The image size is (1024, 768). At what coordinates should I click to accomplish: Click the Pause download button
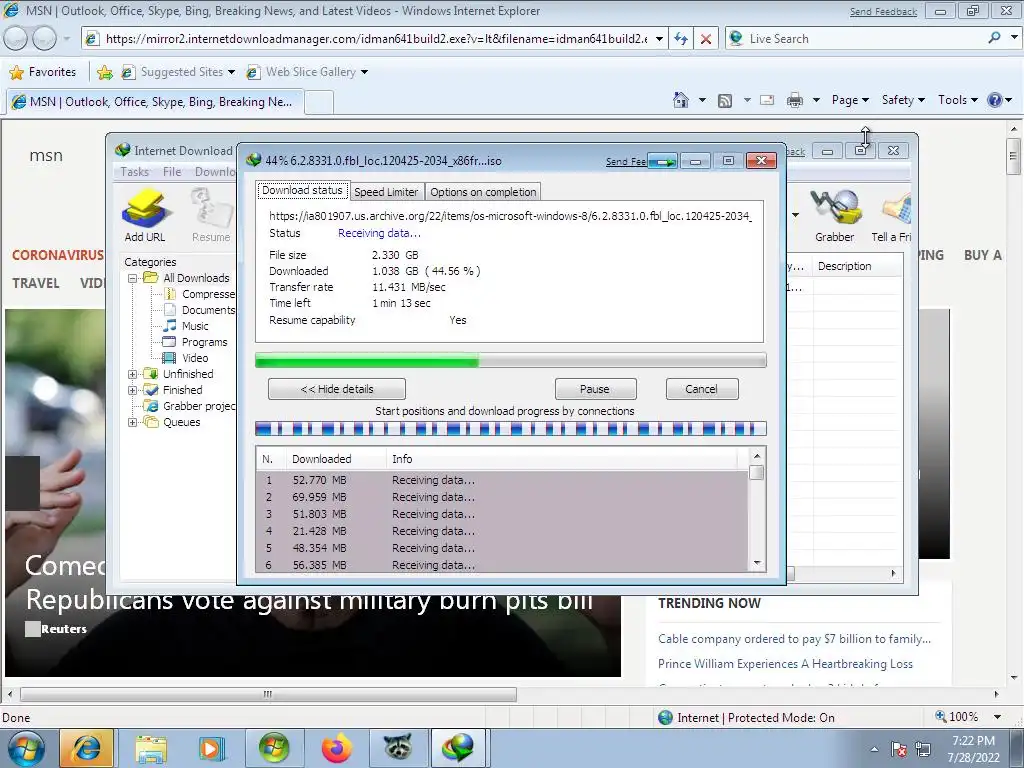click(595, 389)
